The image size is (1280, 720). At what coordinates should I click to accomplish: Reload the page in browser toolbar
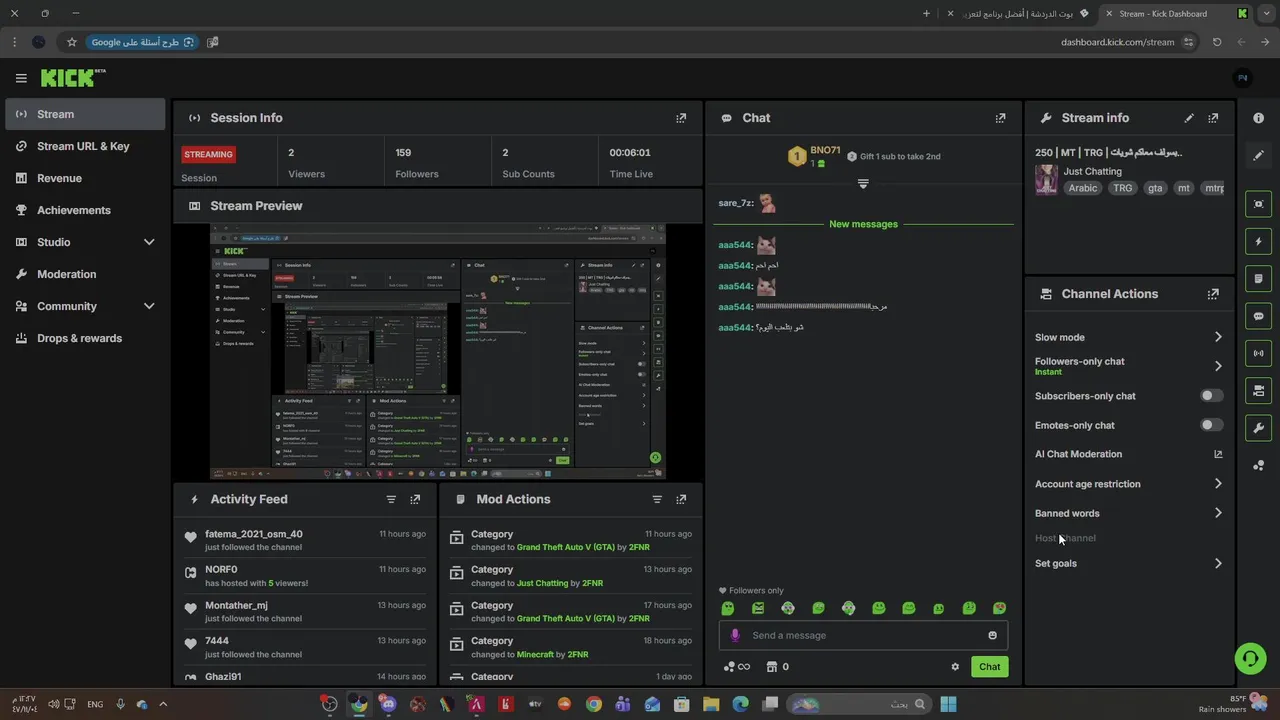[1217, 42]
